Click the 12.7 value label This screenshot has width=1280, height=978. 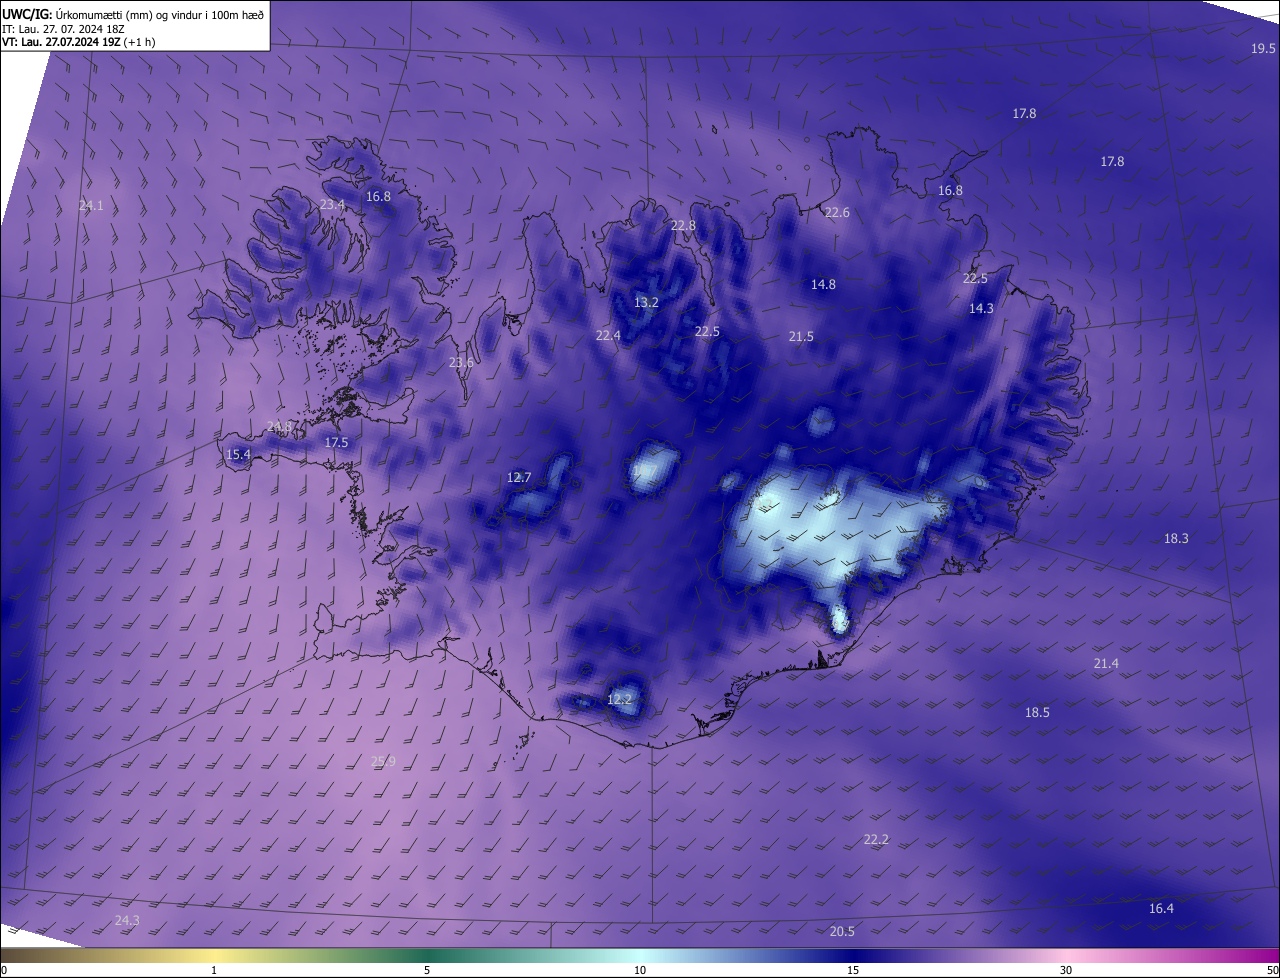[519, 478]
